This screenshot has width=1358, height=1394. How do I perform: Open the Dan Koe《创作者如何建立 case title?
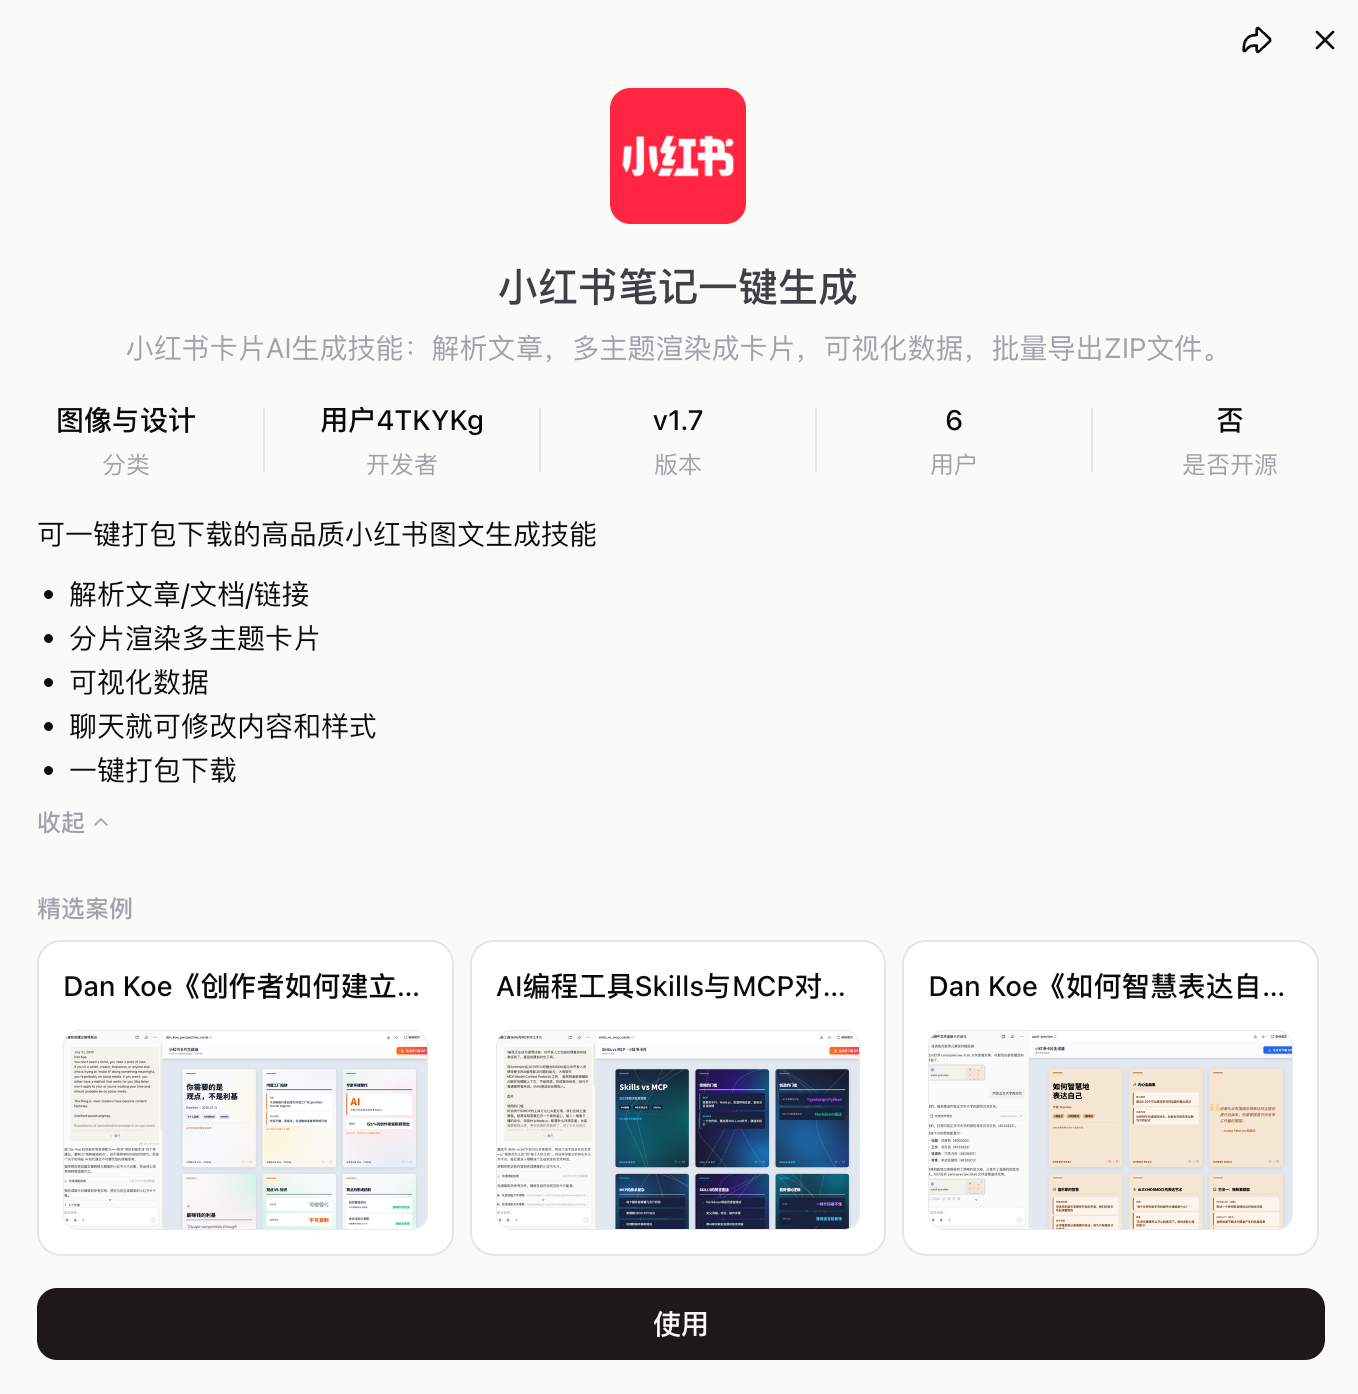click(242, 987)
